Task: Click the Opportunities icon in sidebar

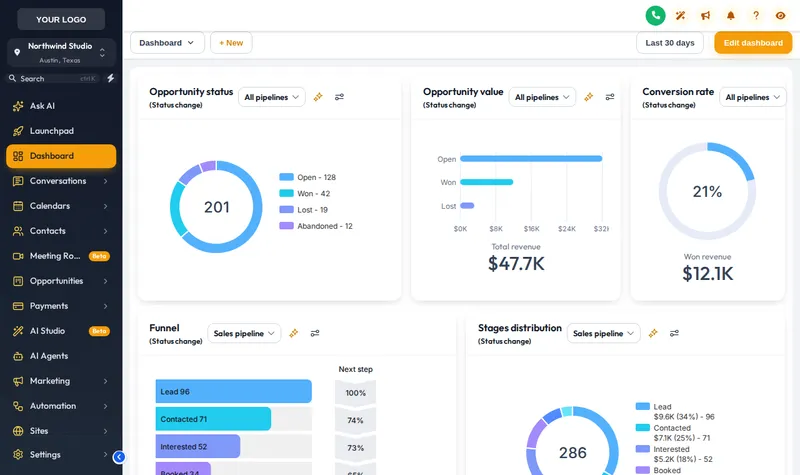Action: [x=18, y=281]
